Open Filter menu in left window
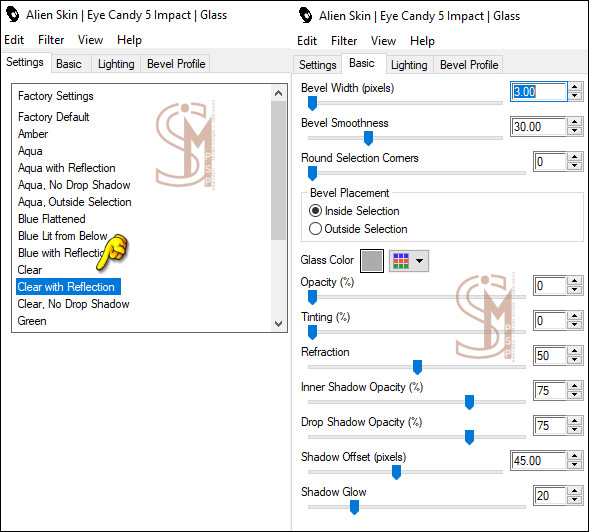The height and width of the screenshot is (532, 589). 51,40
